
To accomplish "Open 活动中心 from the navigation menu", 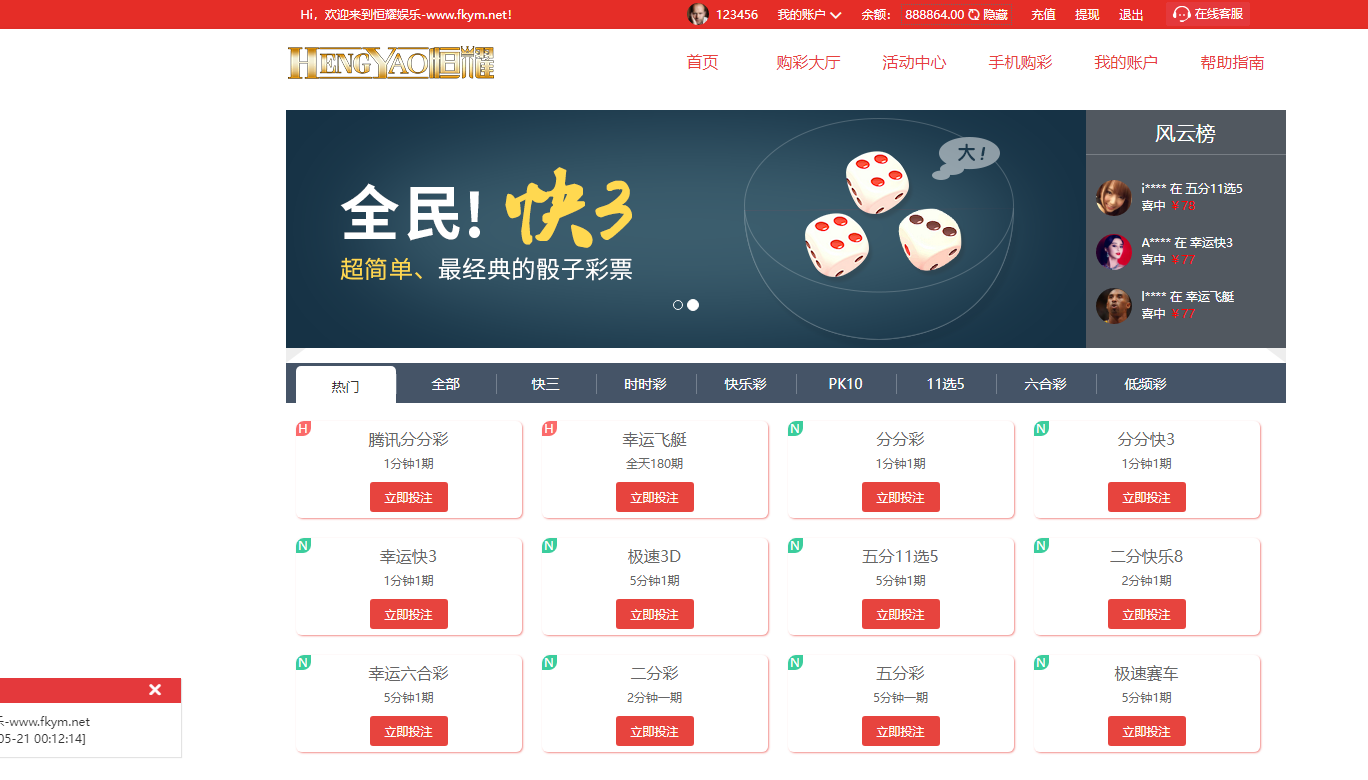I will pos(913,62).
